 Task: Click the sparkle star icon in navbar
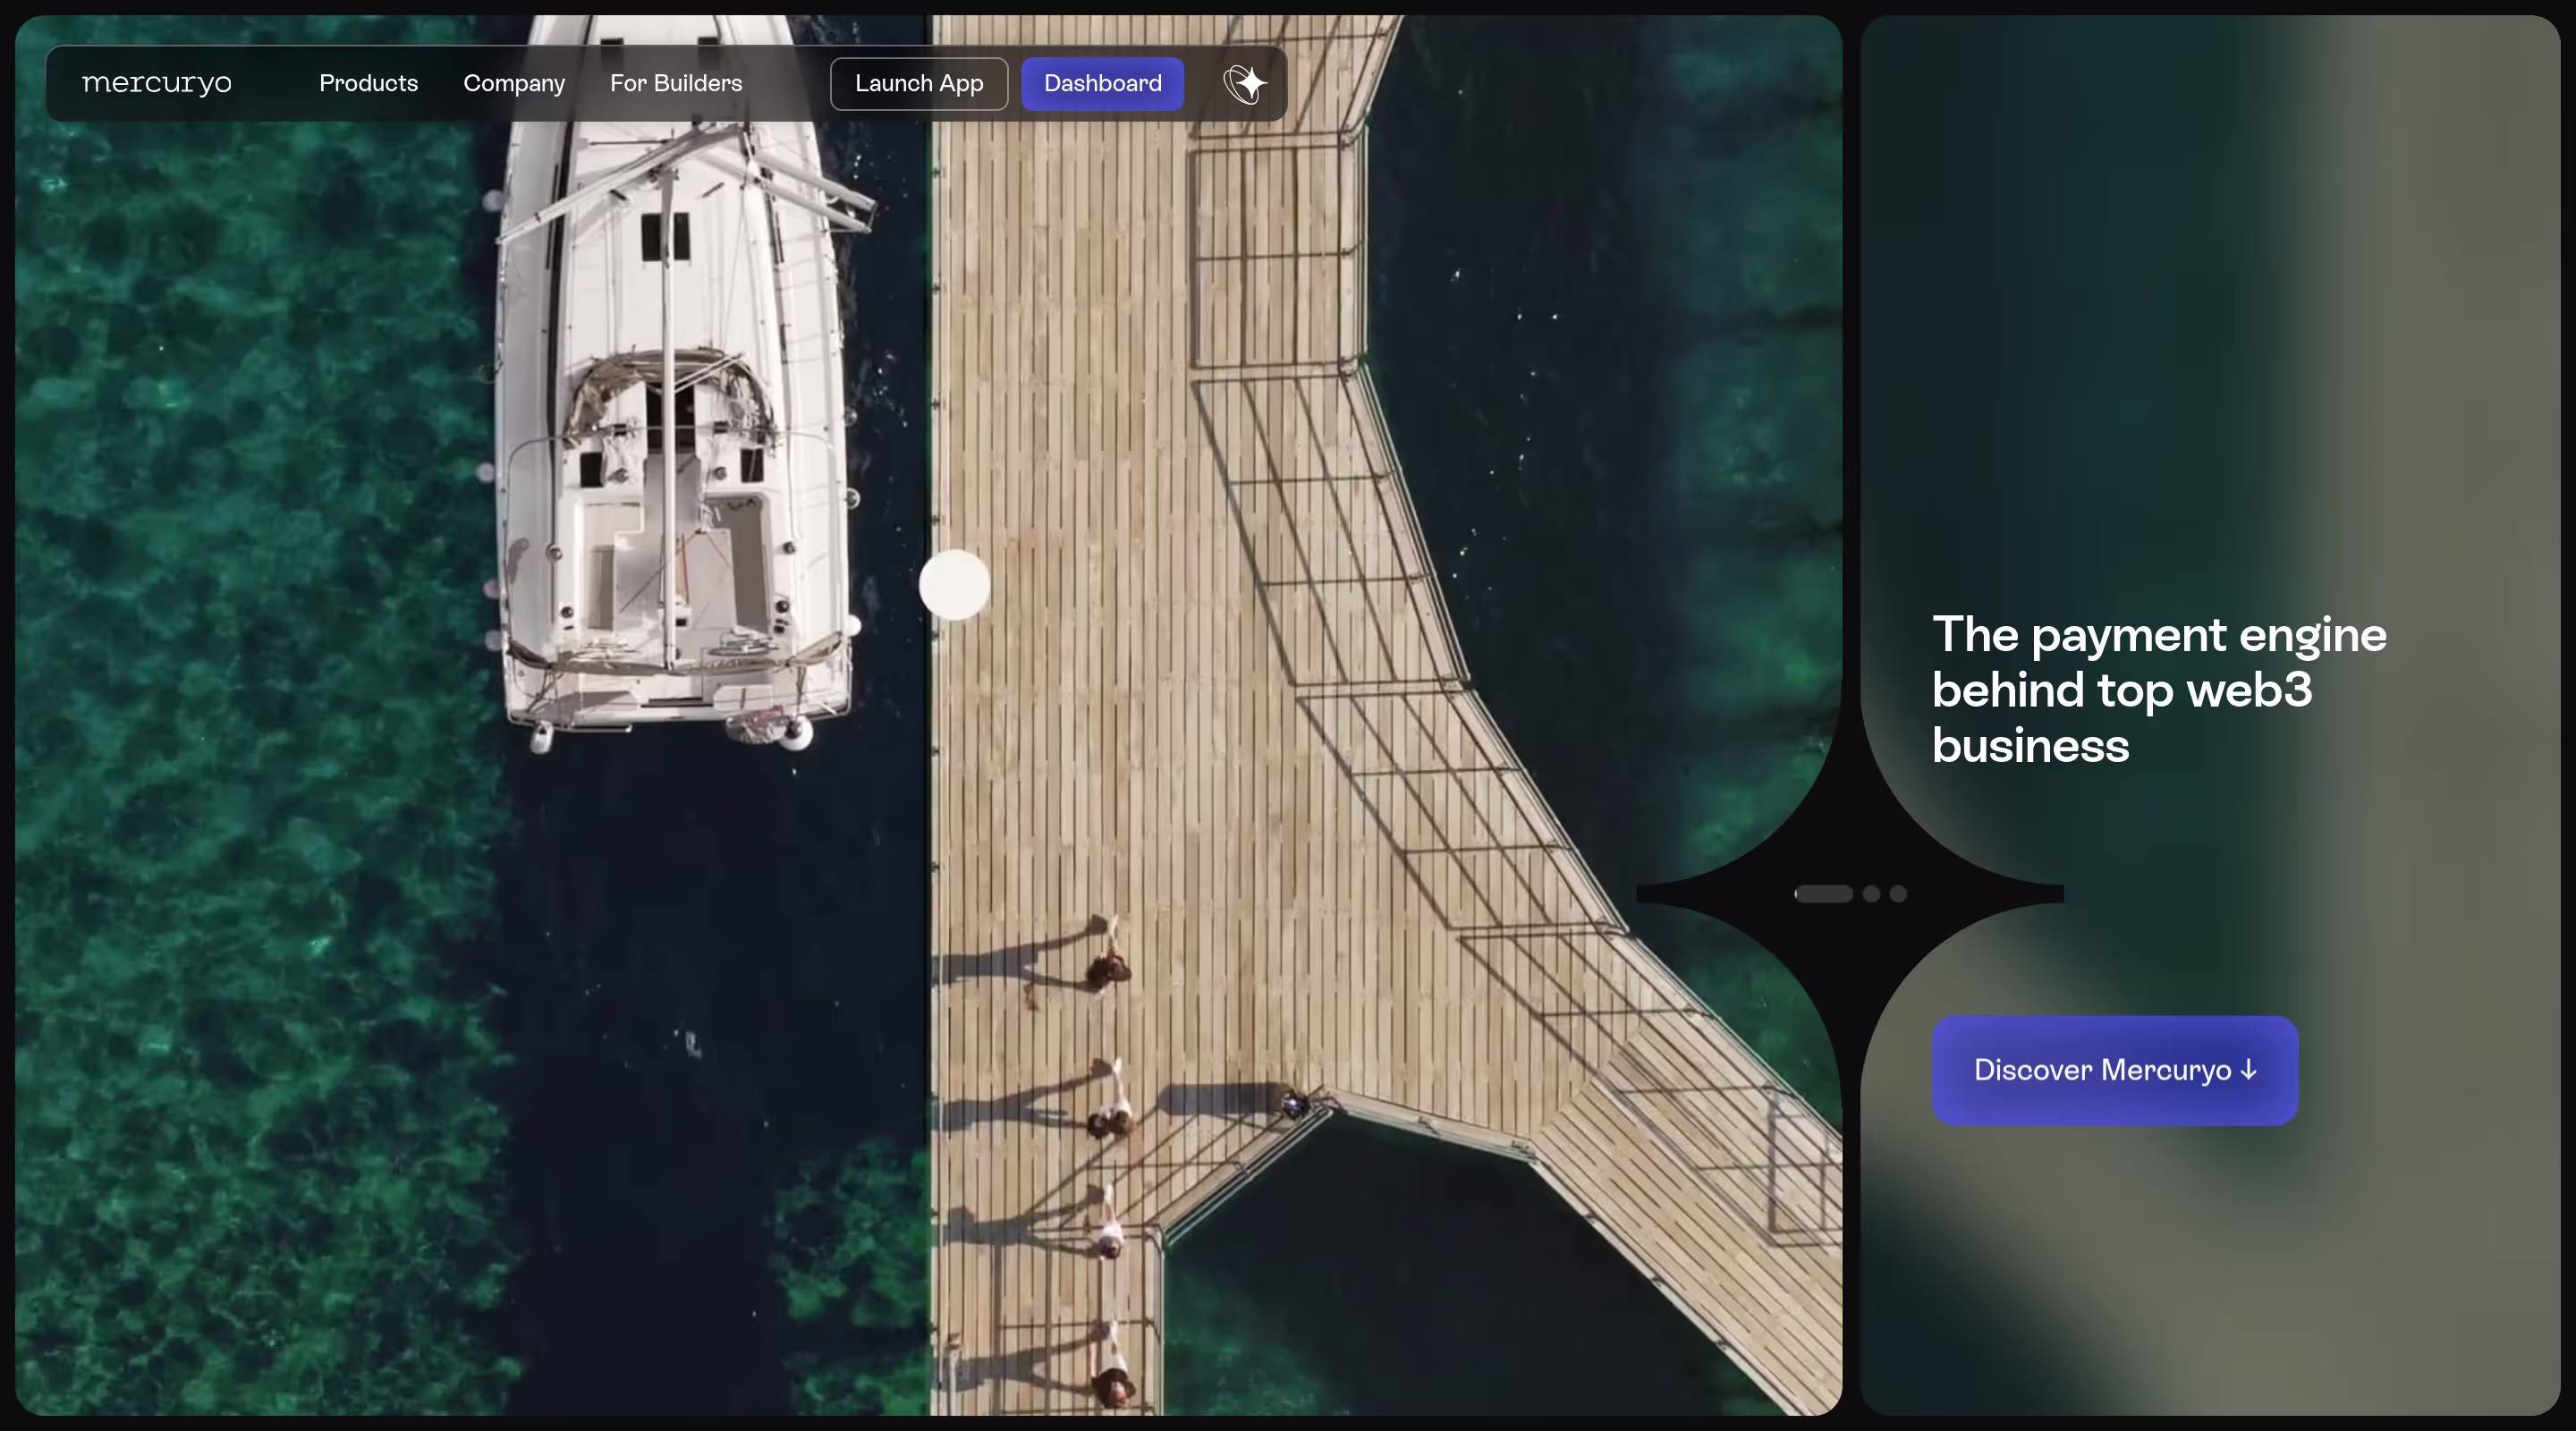[x=1245, y=83]
